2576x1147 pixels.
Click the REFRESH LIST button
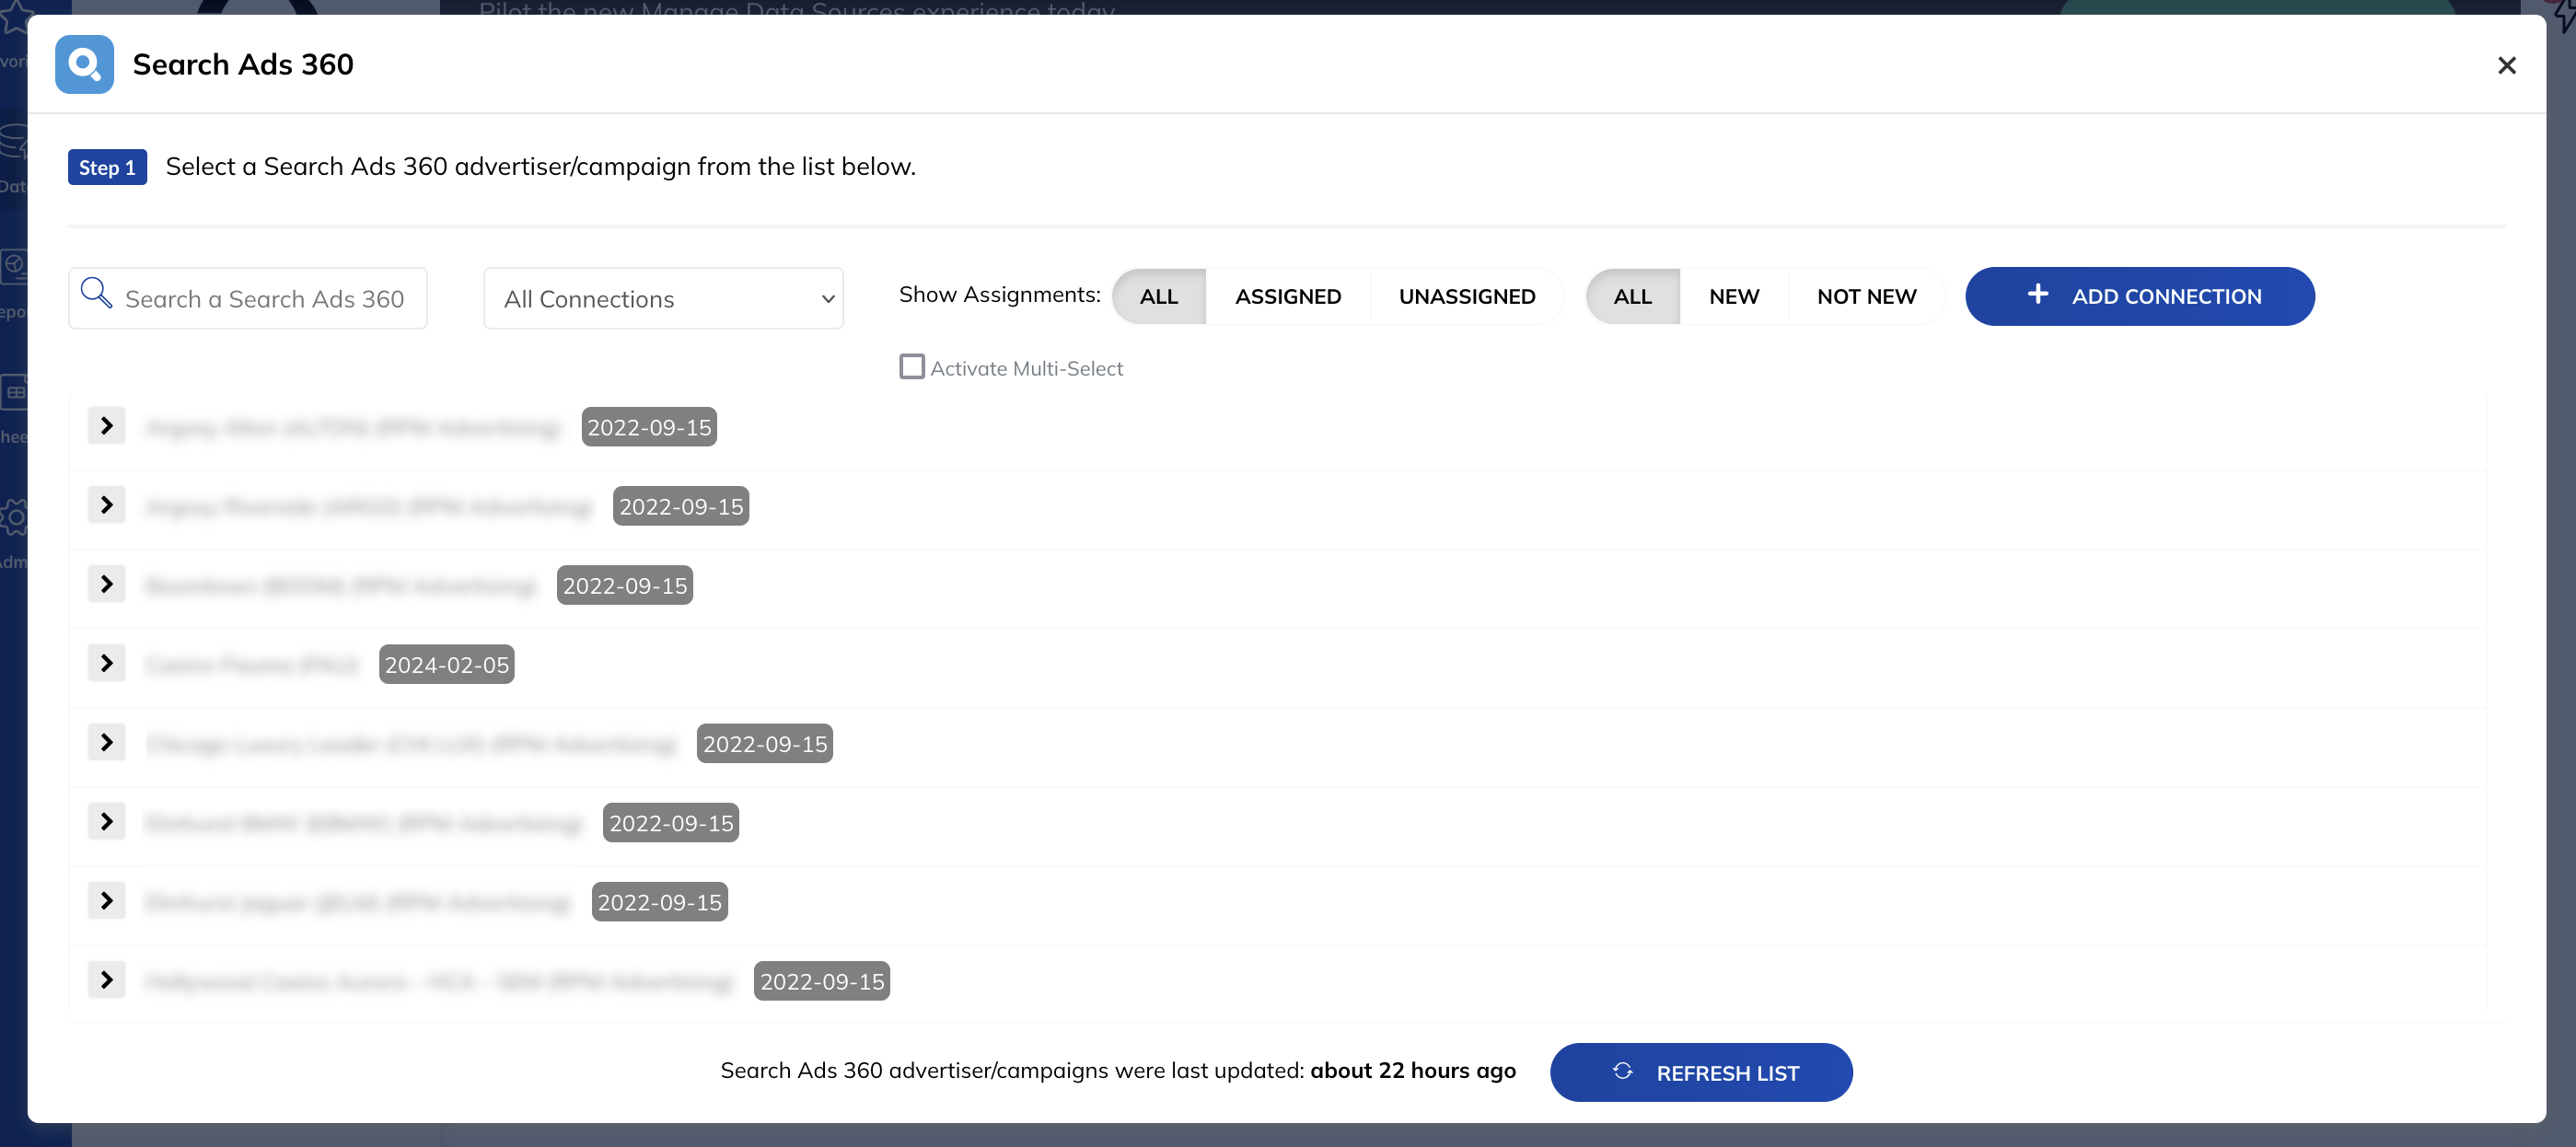(1701, 1073)
